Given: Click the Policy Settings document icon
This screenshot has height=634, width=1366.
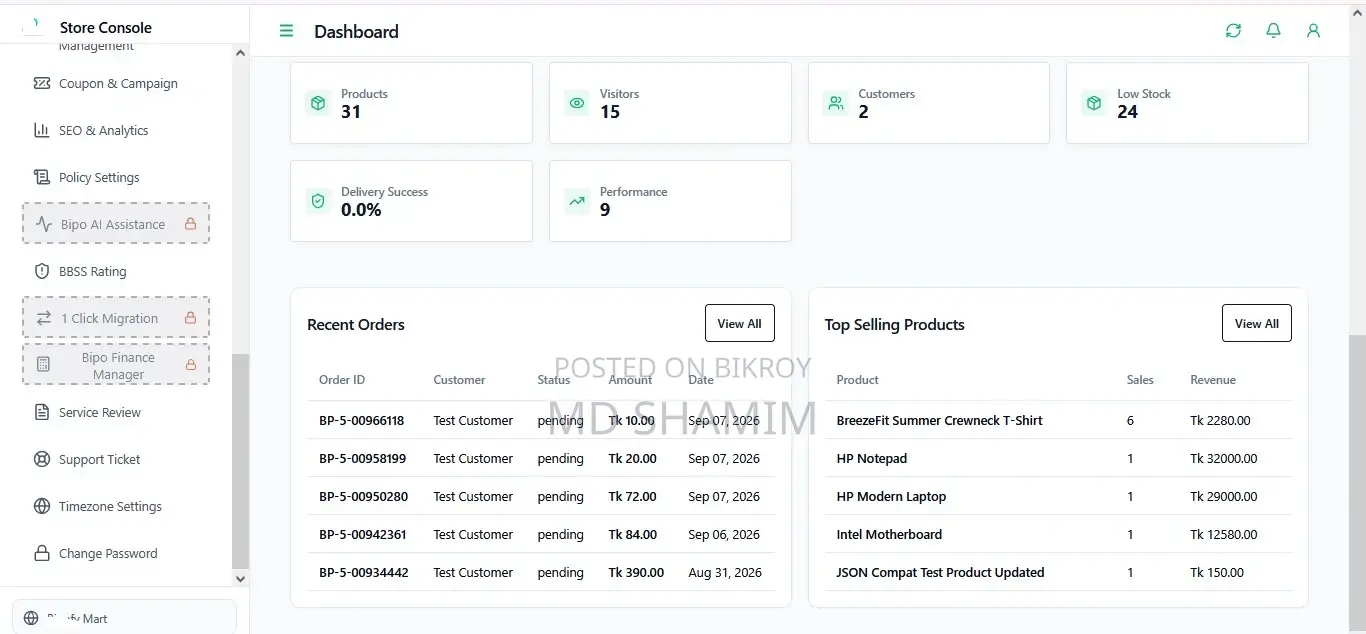Looking at the screenshot, I should click(x=42, y=177).
